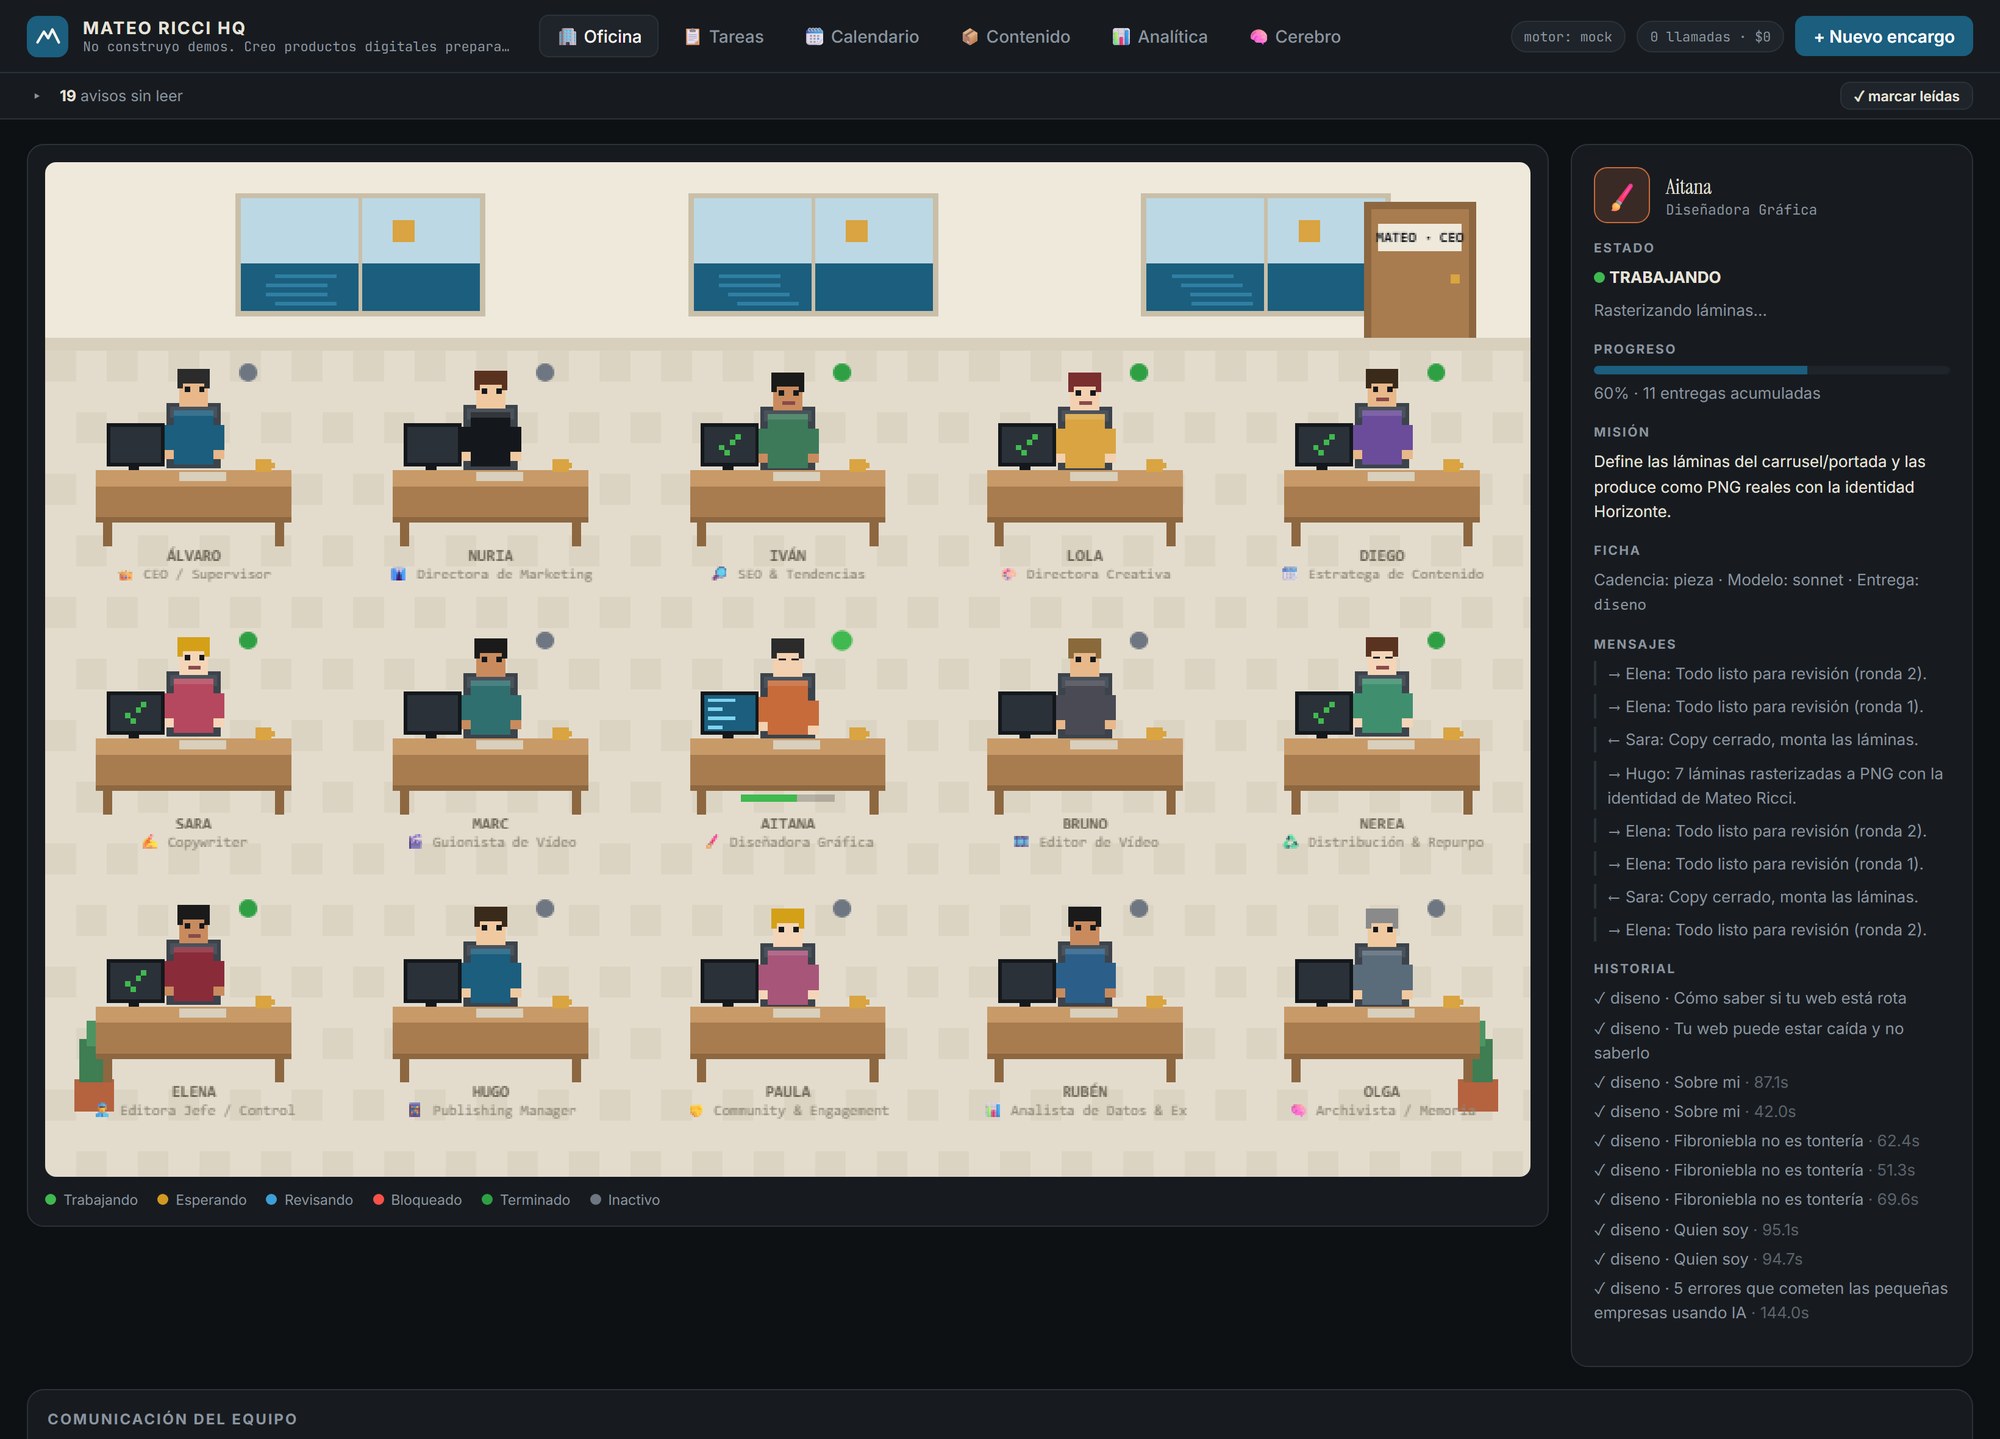2000x1439 pixels.
Task: Select Nuria's pixel character
Action: 490,418
